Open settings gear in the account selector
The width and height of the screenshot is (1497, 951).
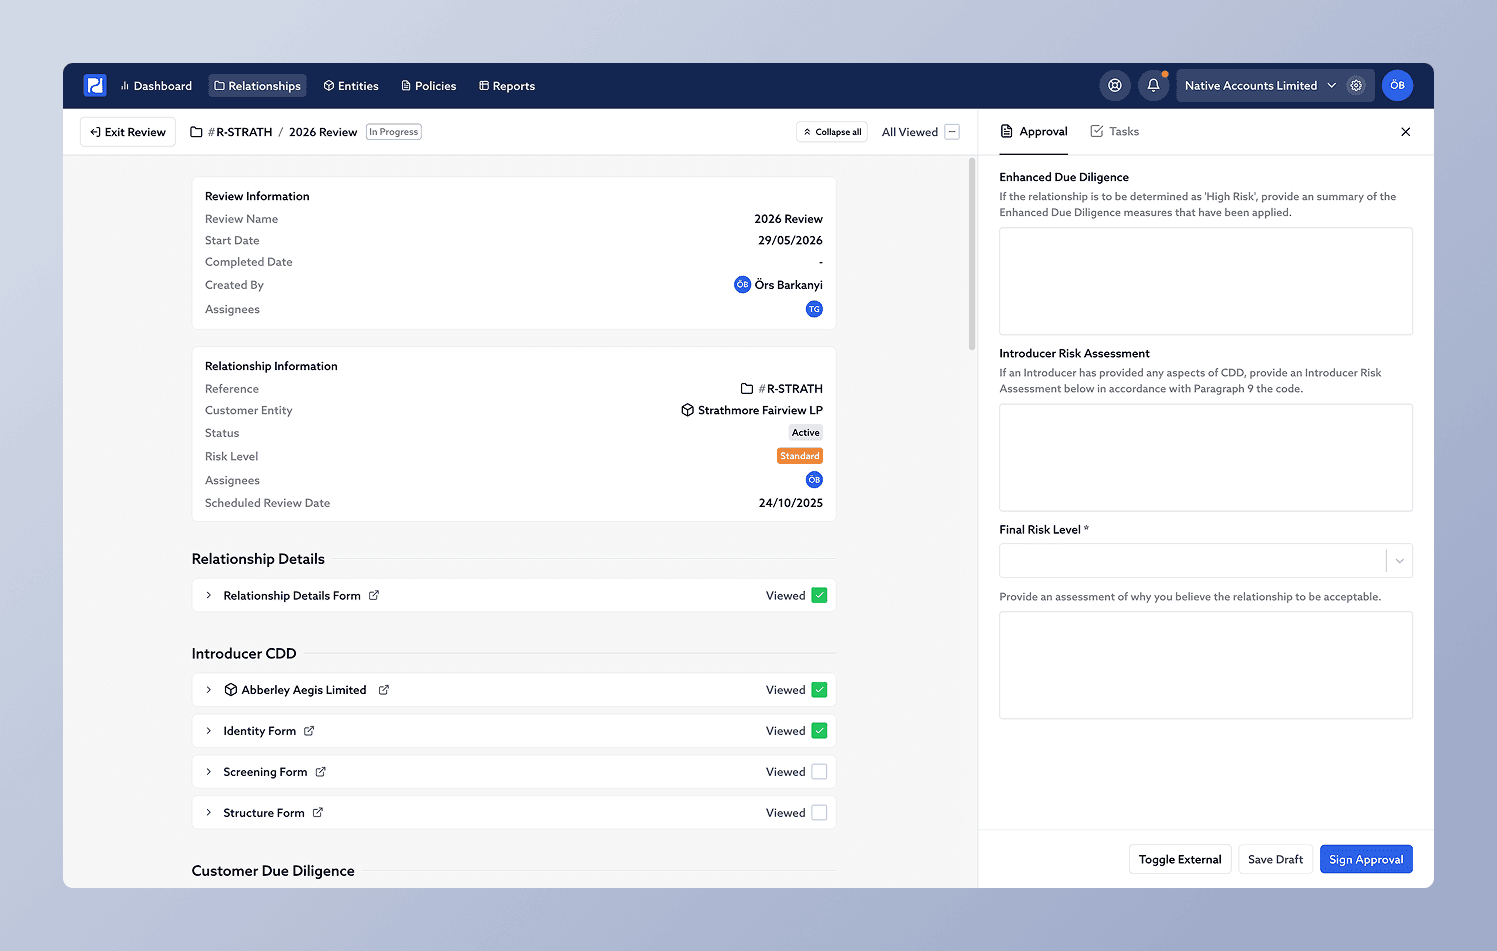[1356, 86]
